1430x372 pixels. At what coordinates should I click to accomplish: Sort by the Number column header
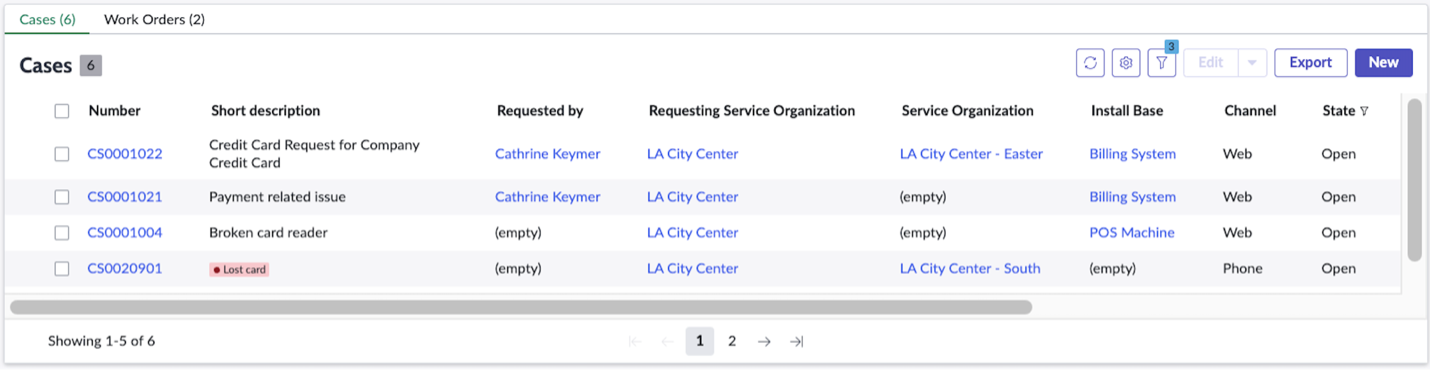tap(115, 111)
